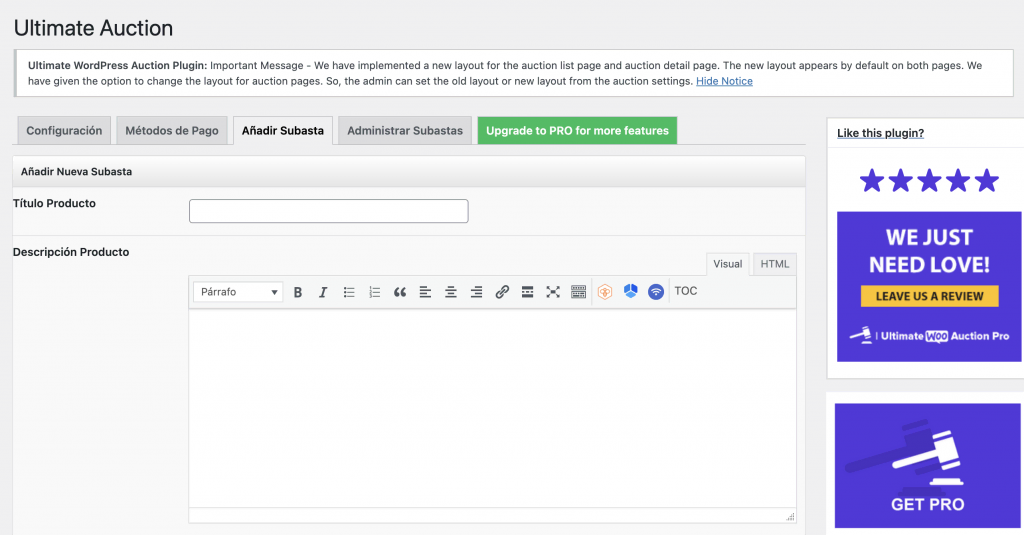The height and width of the screenshot is (535, 1024).
Task: Insert a numbered list
Action: pos(375,292)
